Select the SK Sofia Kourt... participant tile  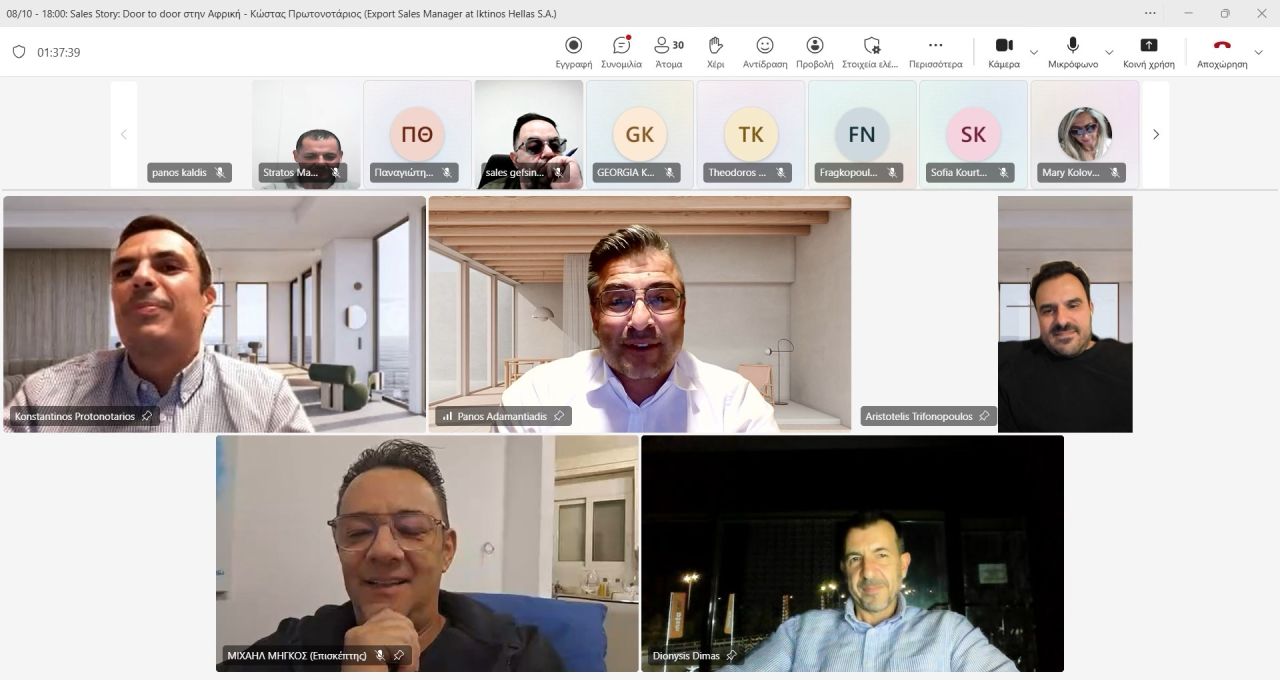(973, 134)
